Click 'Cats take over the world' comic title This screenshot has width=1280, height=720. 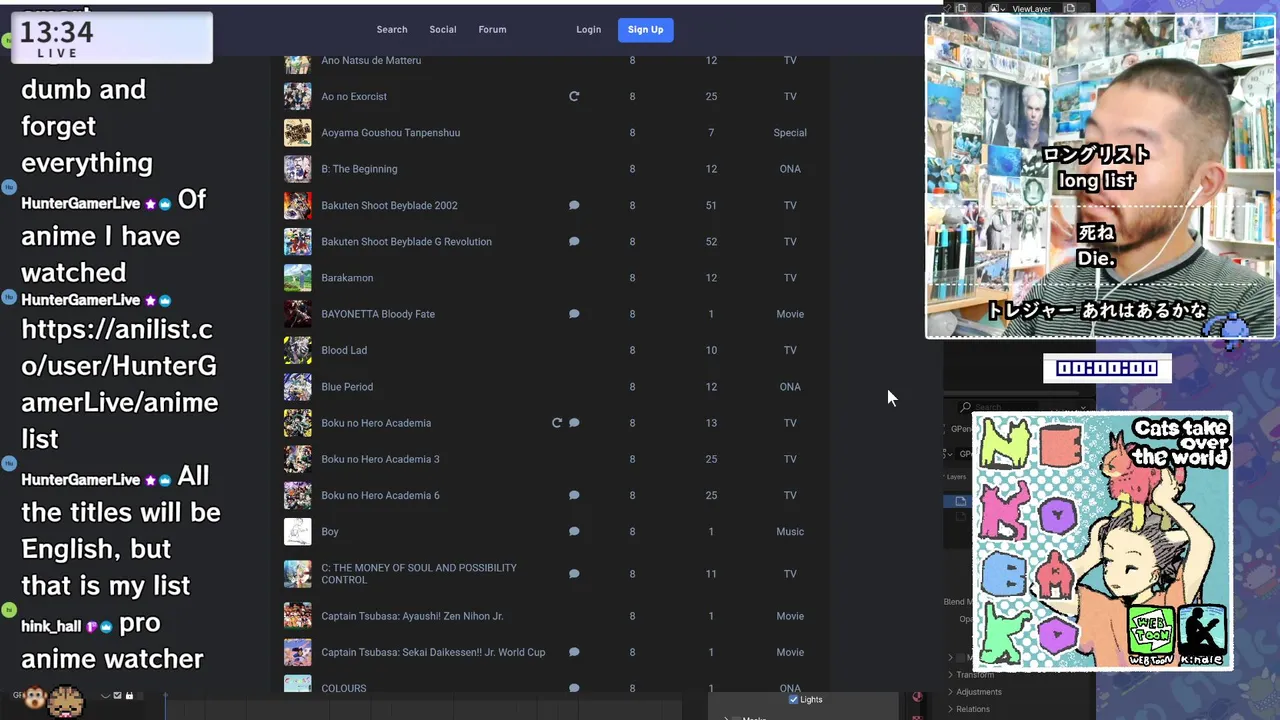tap(1180, 443)
